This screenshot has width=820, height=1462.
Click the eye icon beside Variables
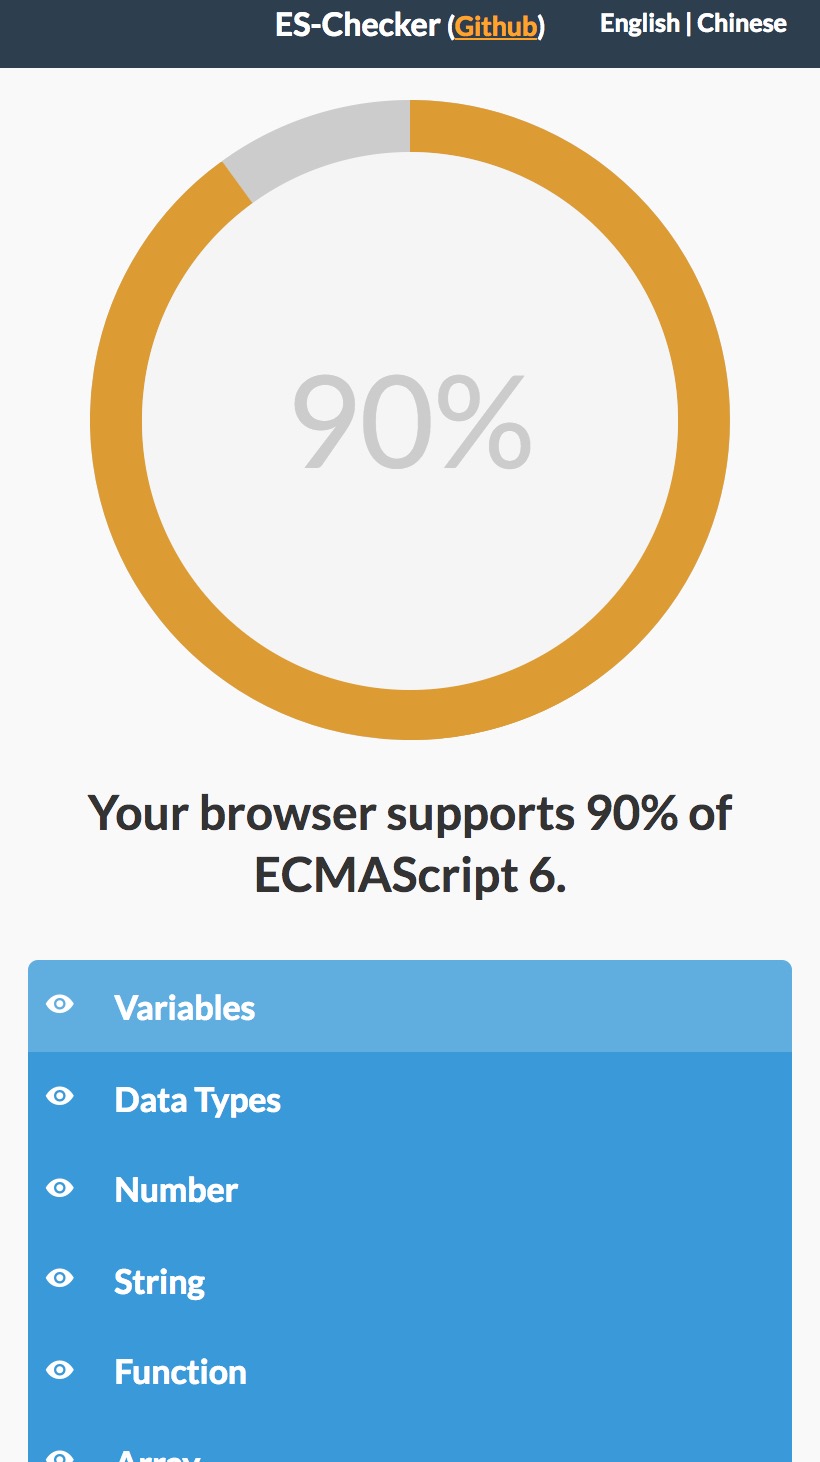point(60,1005)
